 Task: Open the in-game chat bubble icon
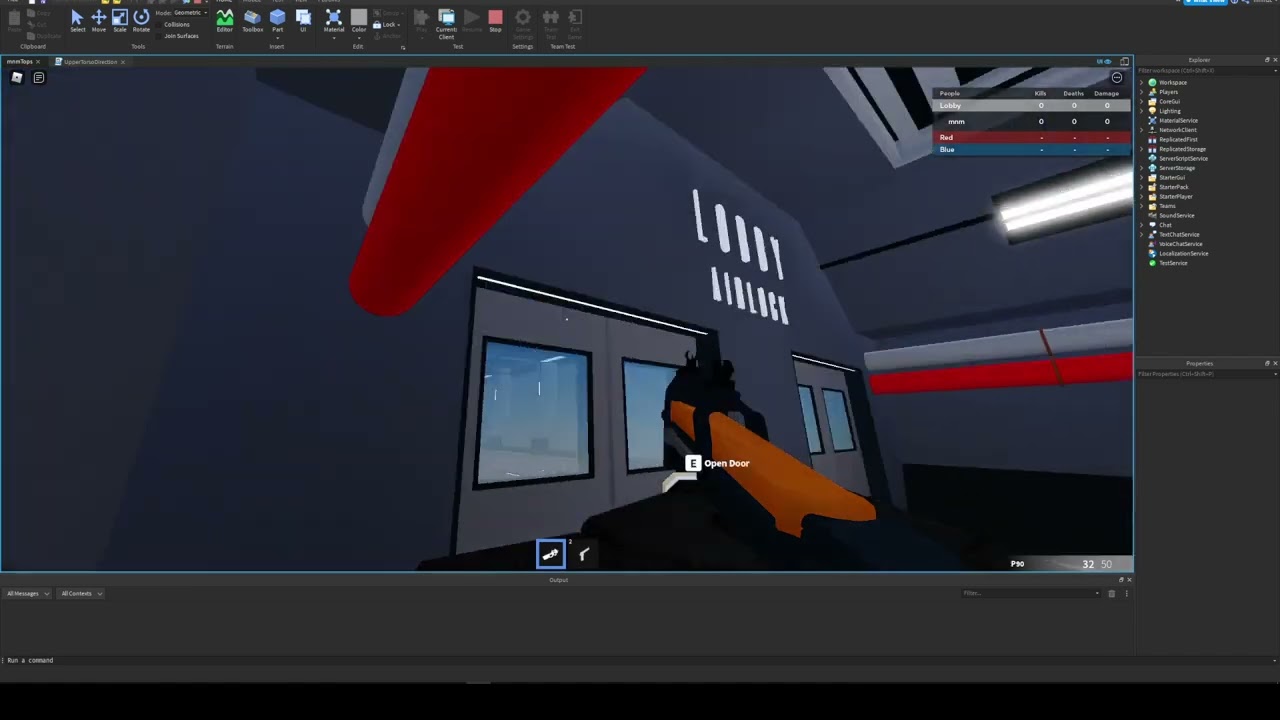tap(39, 77)
